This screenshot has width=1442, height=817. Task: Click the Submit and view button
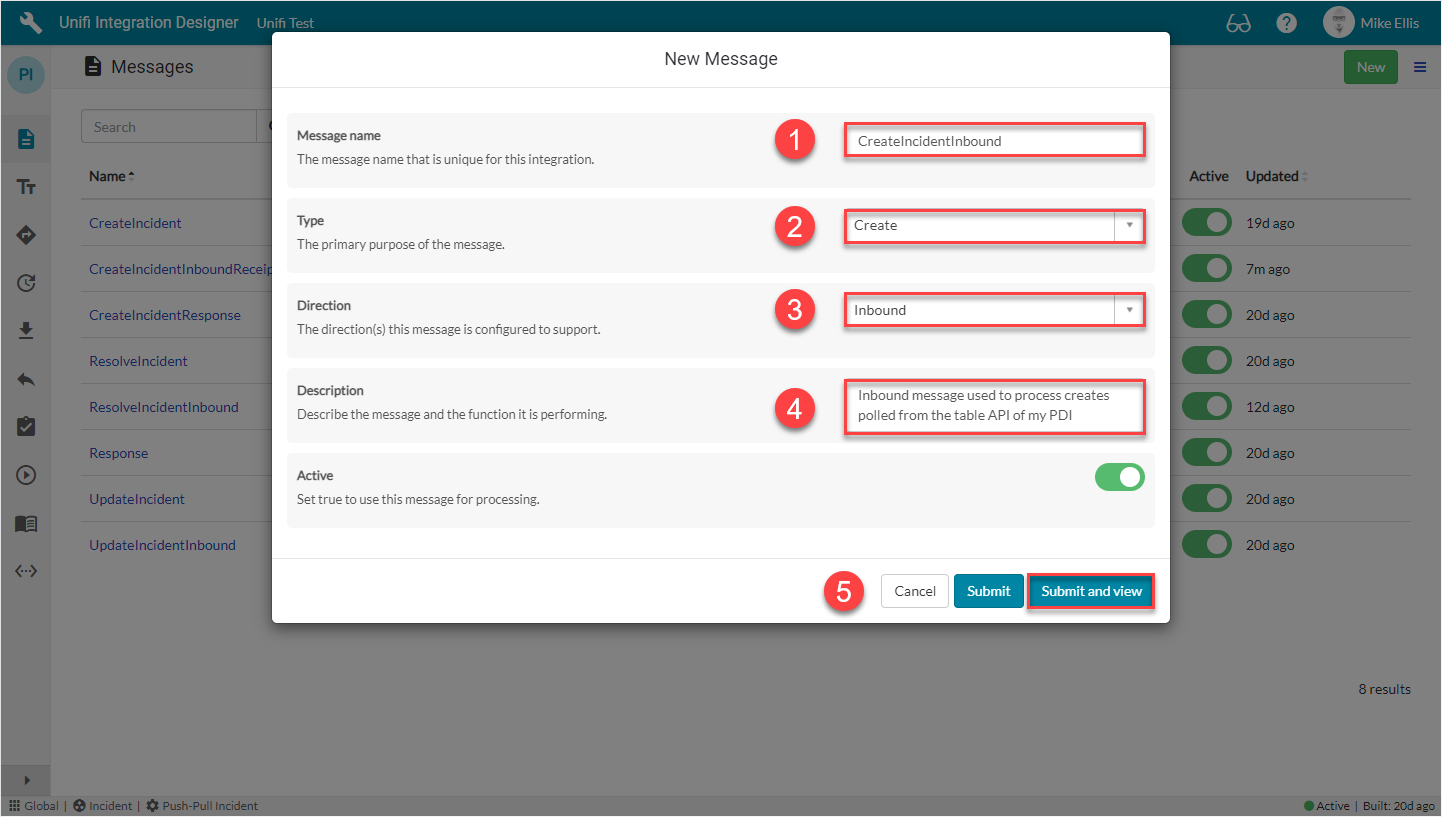1091,591
